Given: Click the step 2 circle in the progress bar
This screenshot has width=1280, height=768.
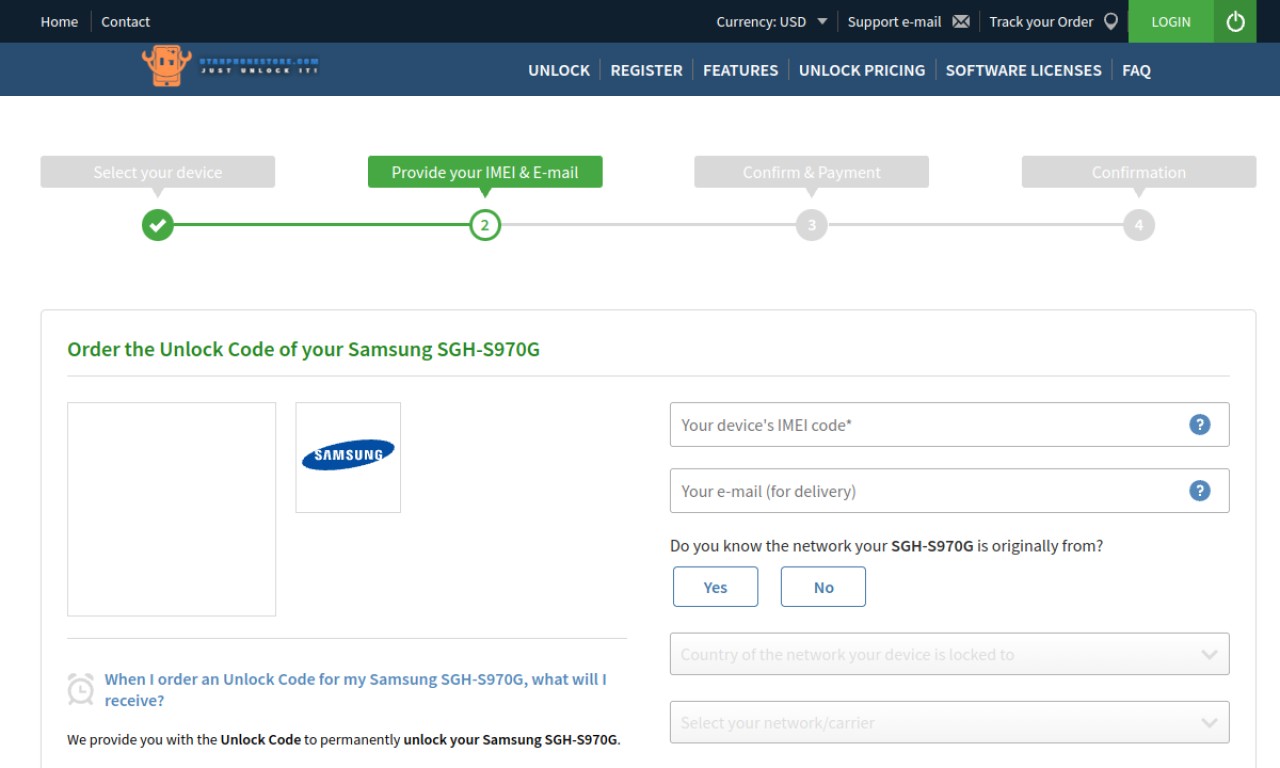Looking at the screenshot, I should coord(485,225).
